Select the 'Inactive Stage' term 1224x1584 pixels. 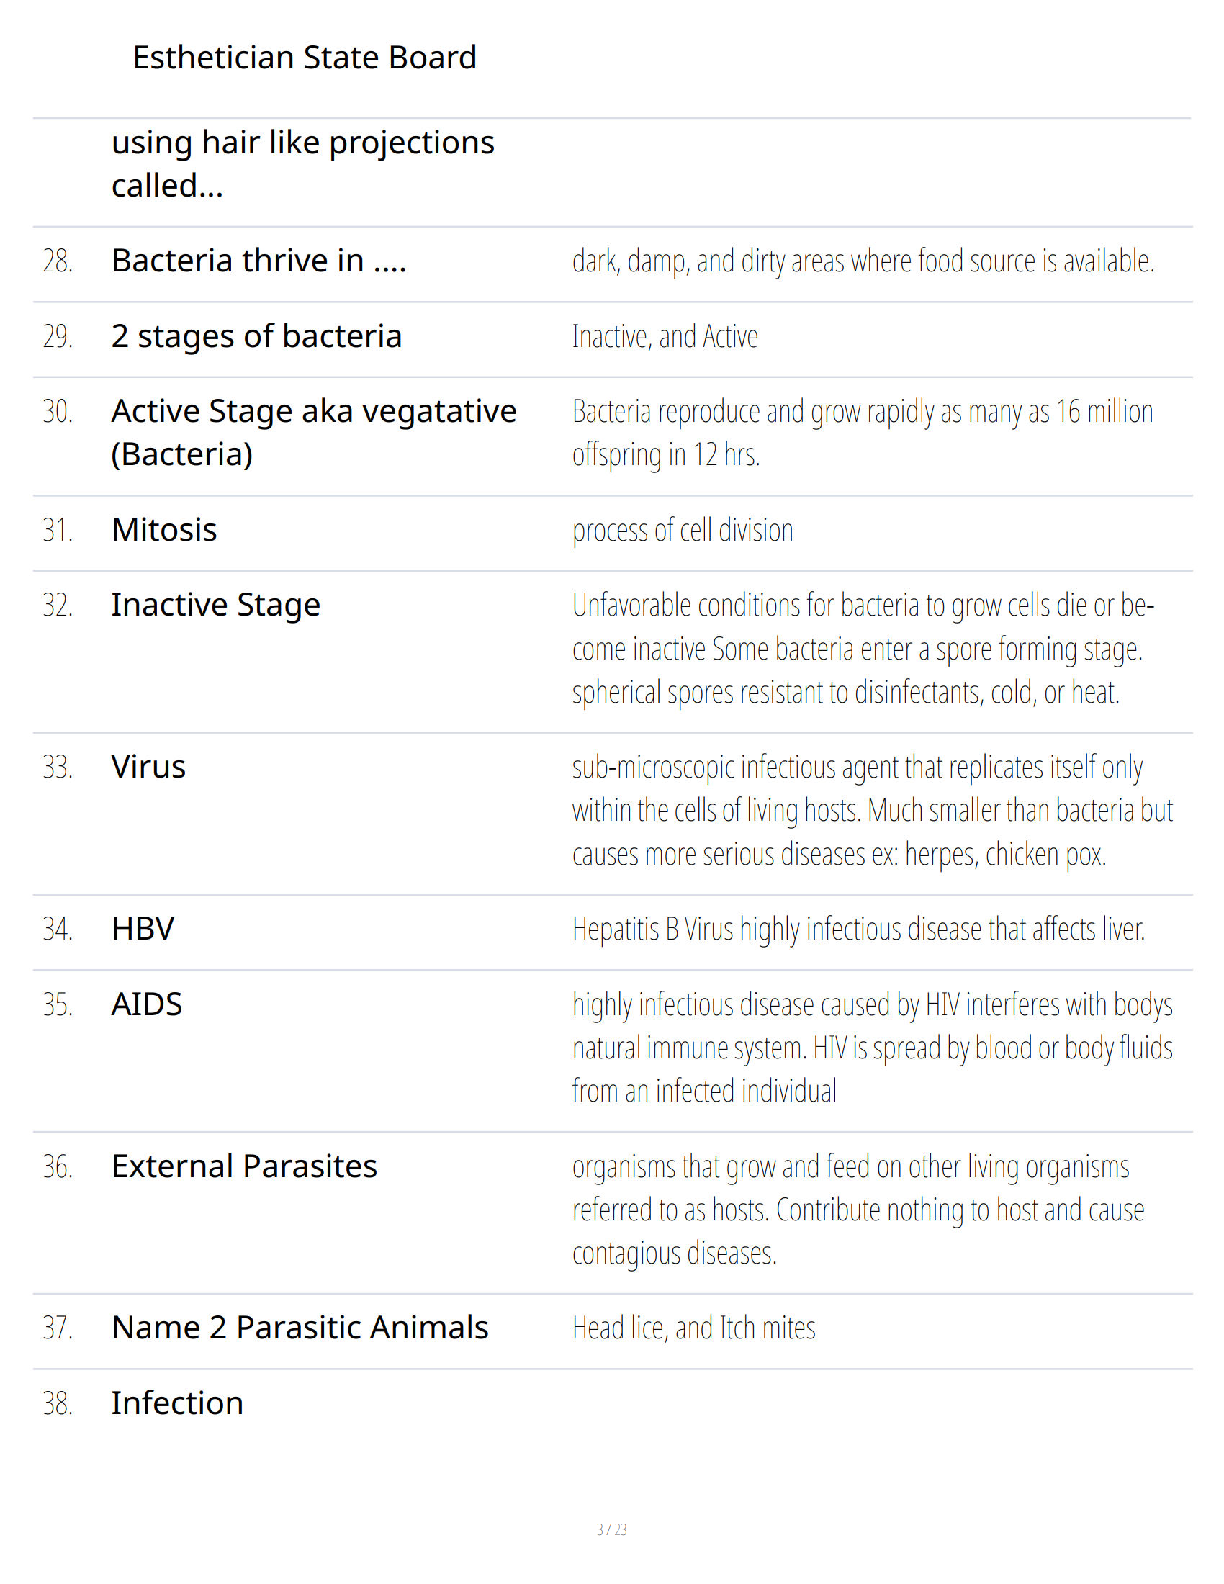[x=216, y=605]
